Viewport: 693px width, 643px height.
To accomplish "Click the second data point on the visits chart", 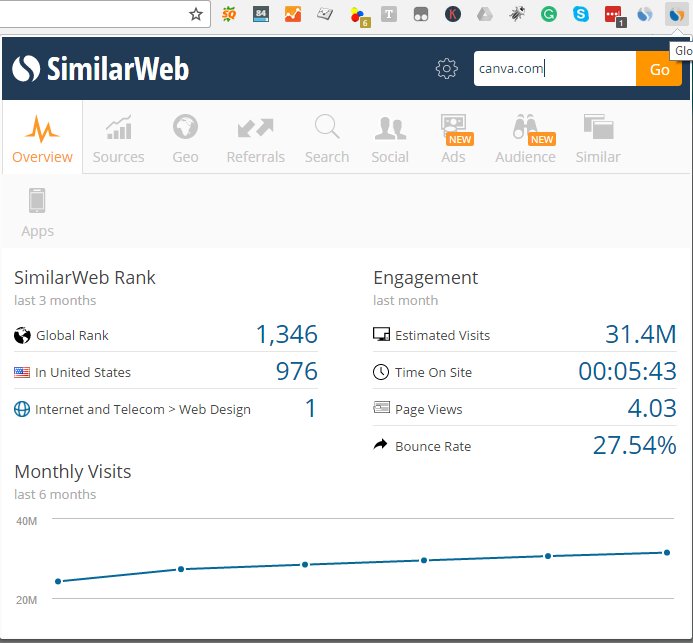I will coord(181,569).
